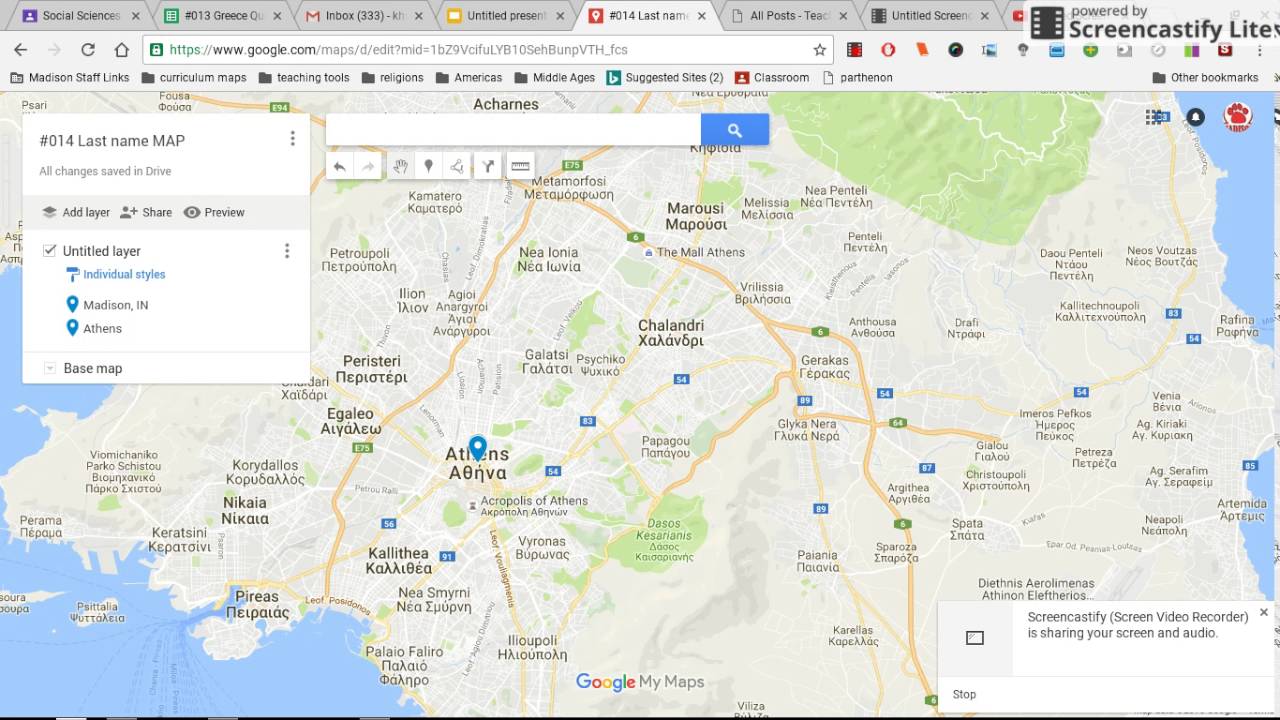
Task: Open map options three-dot menu beside title
Action: coord(292,139)
